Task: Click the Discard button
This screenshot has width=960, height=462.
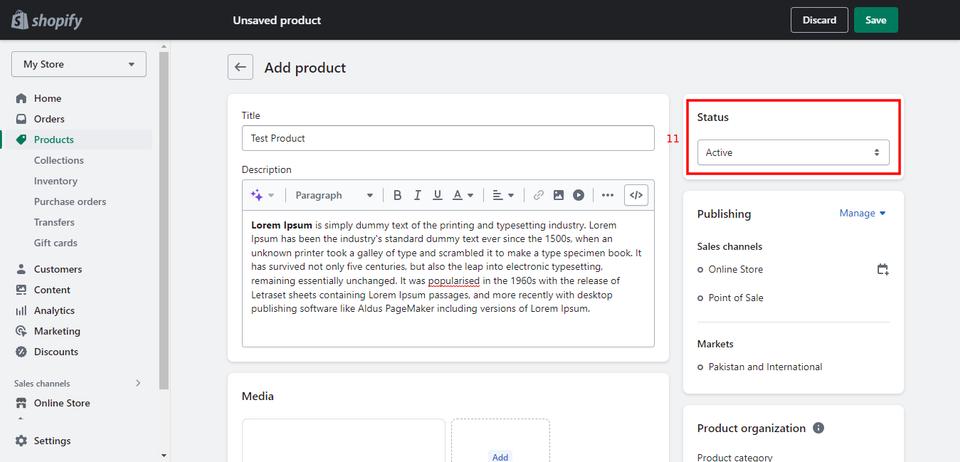Action: point(819,20)
